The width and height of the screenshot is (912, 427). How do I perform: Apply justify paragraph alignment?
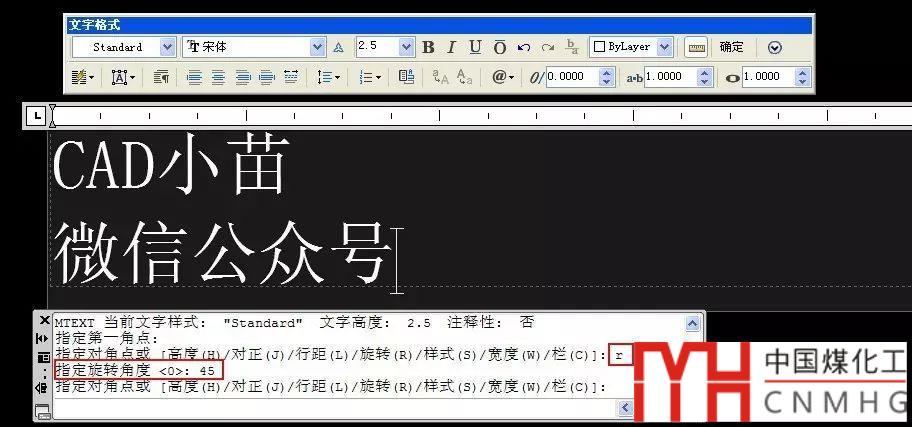(x=266, y=77)
